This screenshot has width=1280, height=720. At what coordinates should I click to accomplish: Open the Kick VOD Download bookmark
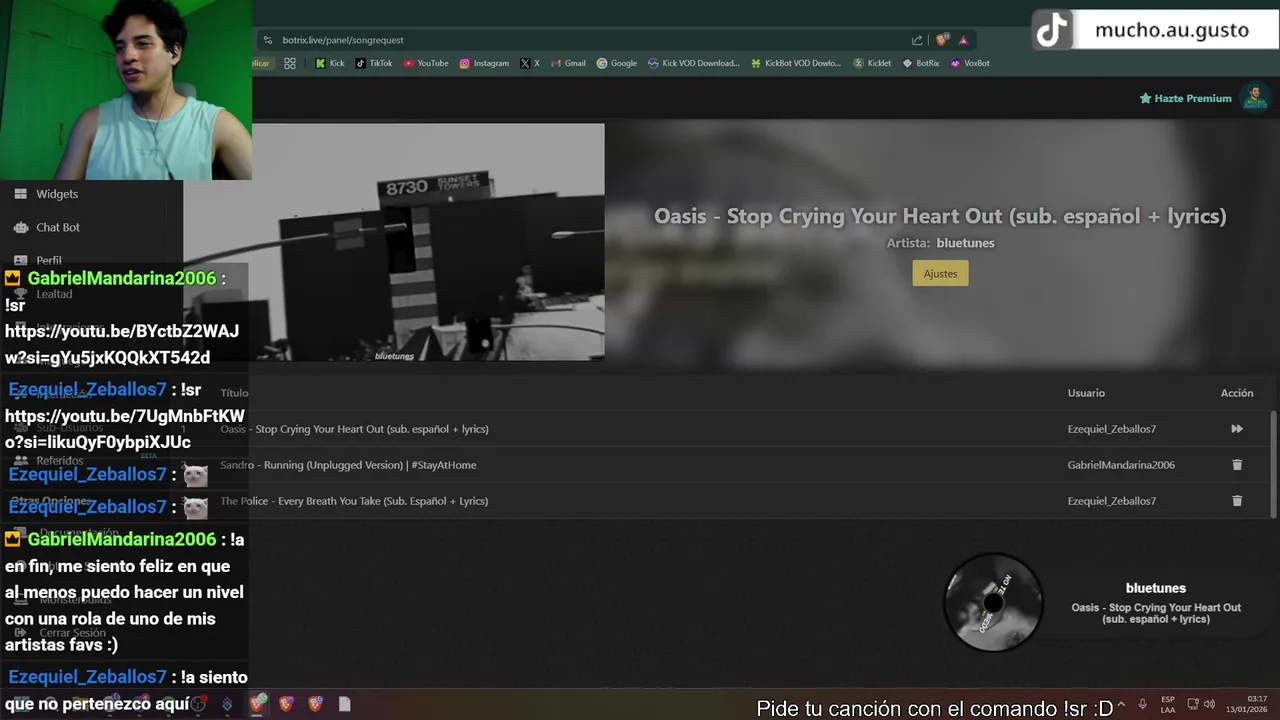[x=694, y=63]
